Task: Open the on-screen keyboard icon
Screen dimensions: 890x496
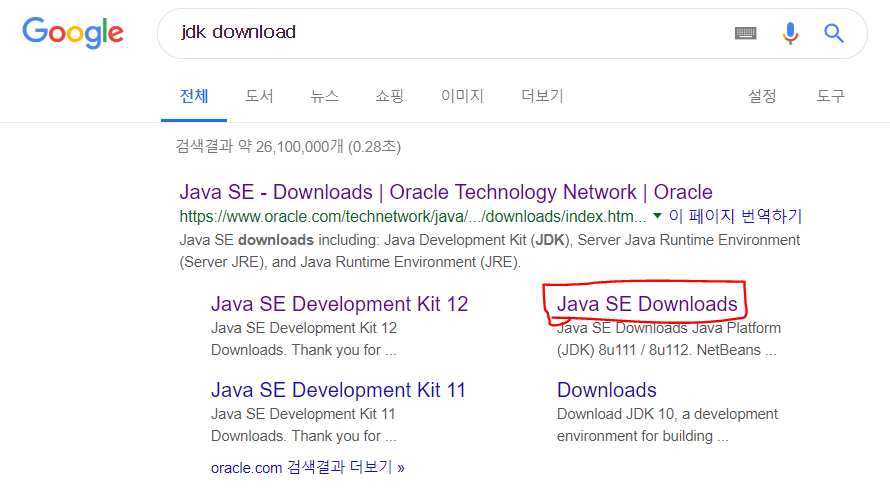Action: 745,33
